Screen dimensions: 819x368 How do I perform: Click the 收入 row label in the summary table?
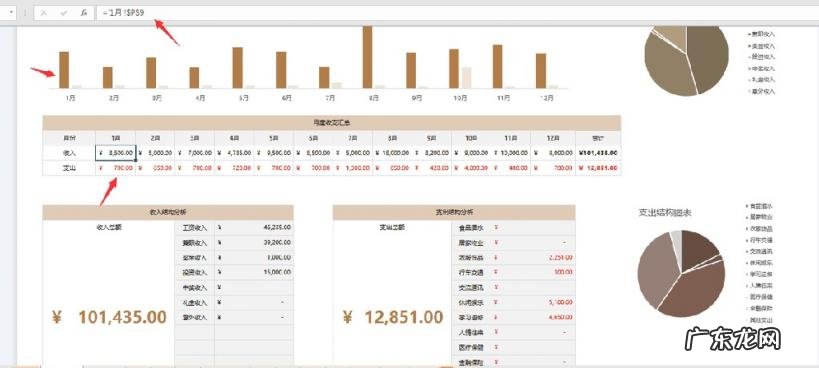69,153
